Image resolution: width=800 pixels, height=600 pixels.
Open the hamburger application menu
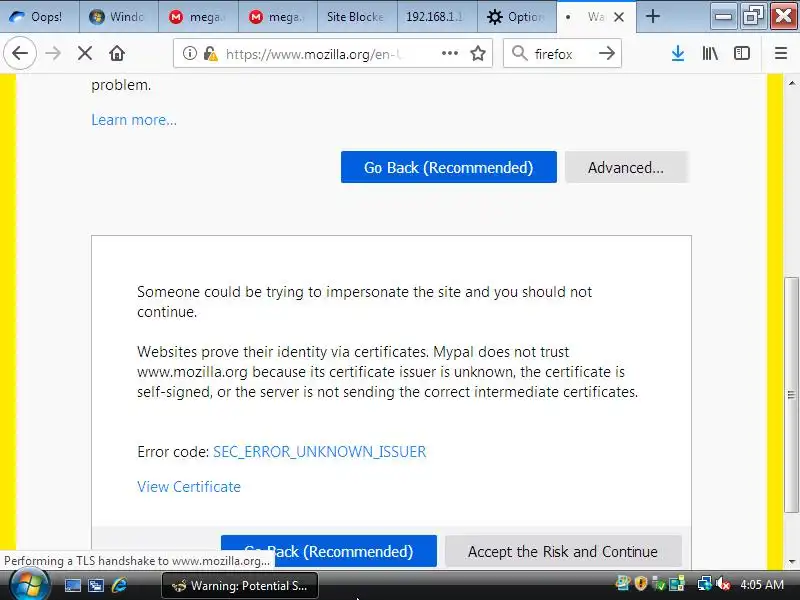781,53
